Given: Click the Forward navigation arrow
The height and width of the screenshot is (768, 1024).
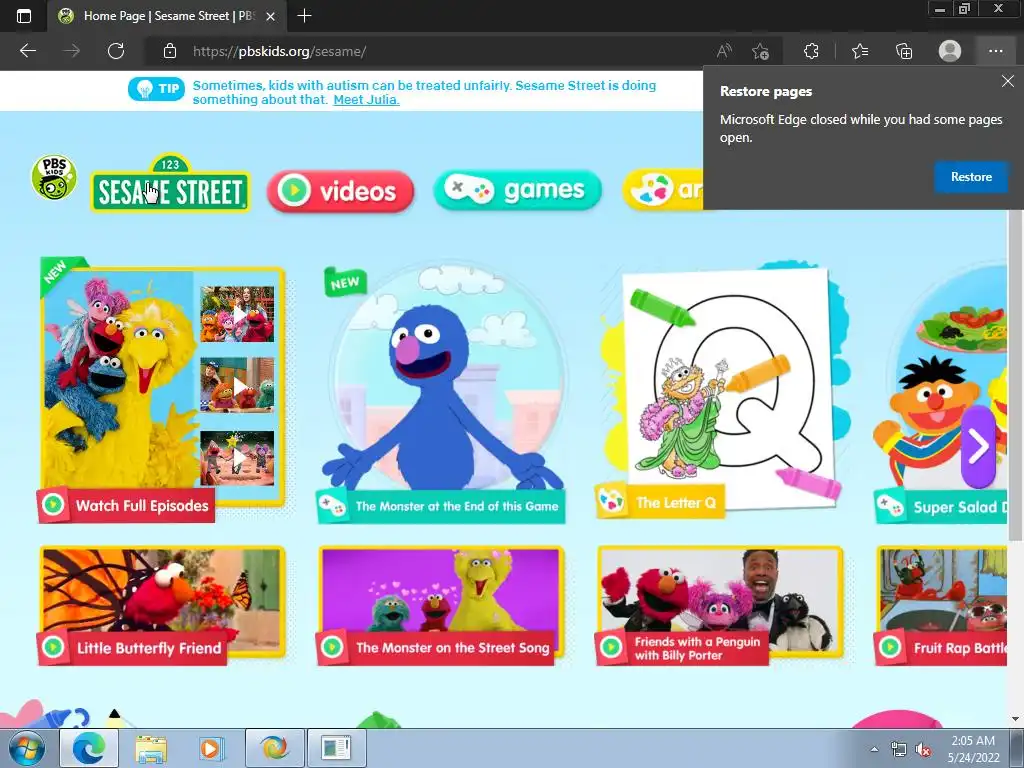Looking at the screenshot, I should (x=72, y=51).
